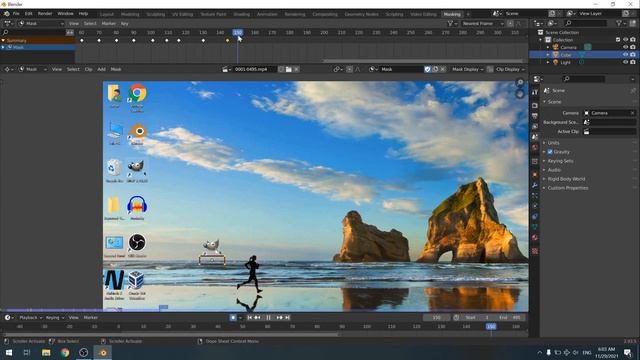This screenshot has height=360, width=640.
Task: Open the Object Constraints tab icon
Action: 535,217
